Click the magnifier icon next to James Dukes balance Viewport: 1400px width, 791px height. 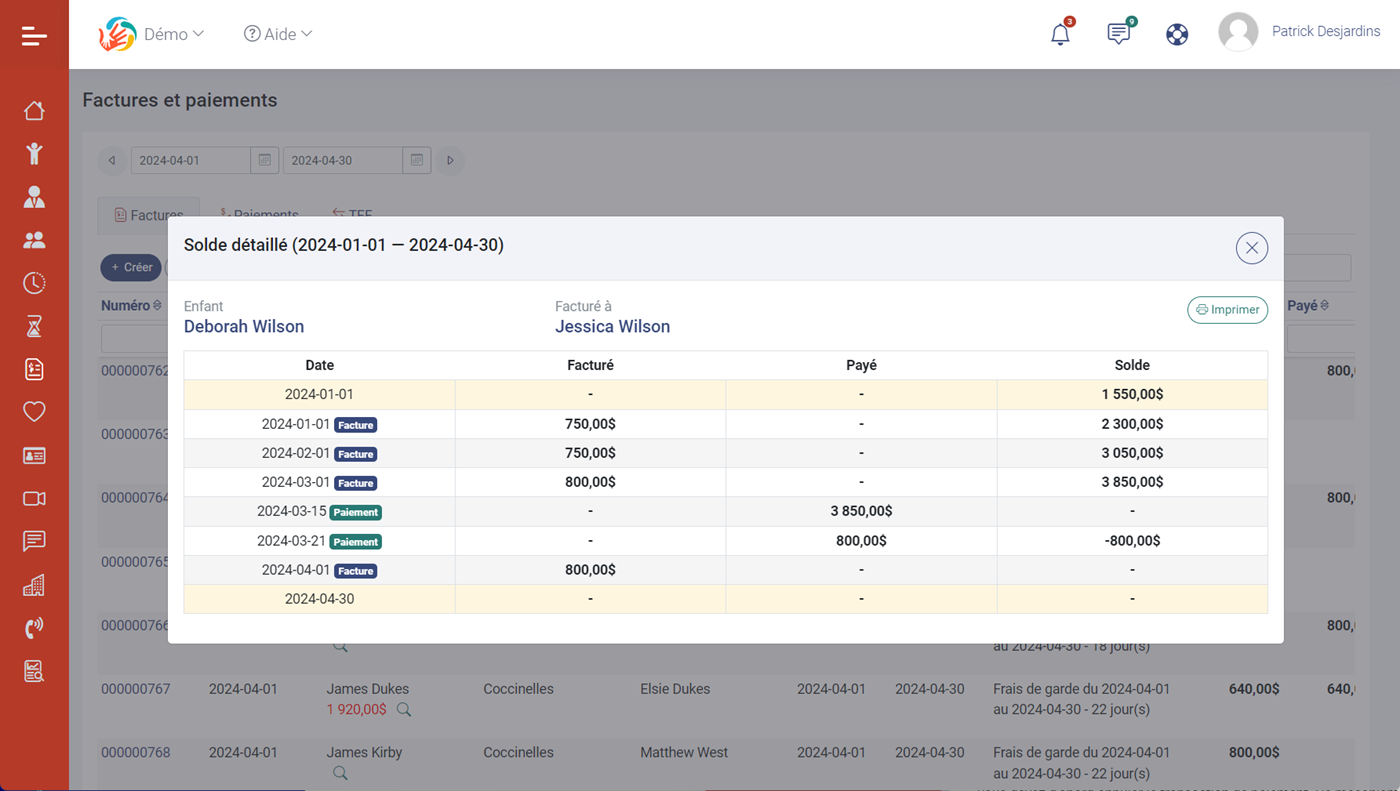click(404, 710)
